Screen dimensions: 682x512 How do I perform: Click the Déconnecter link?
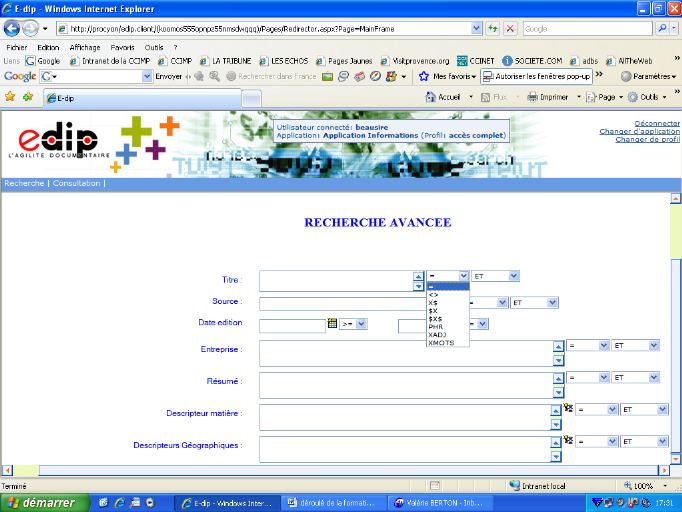tap(657, 124)
